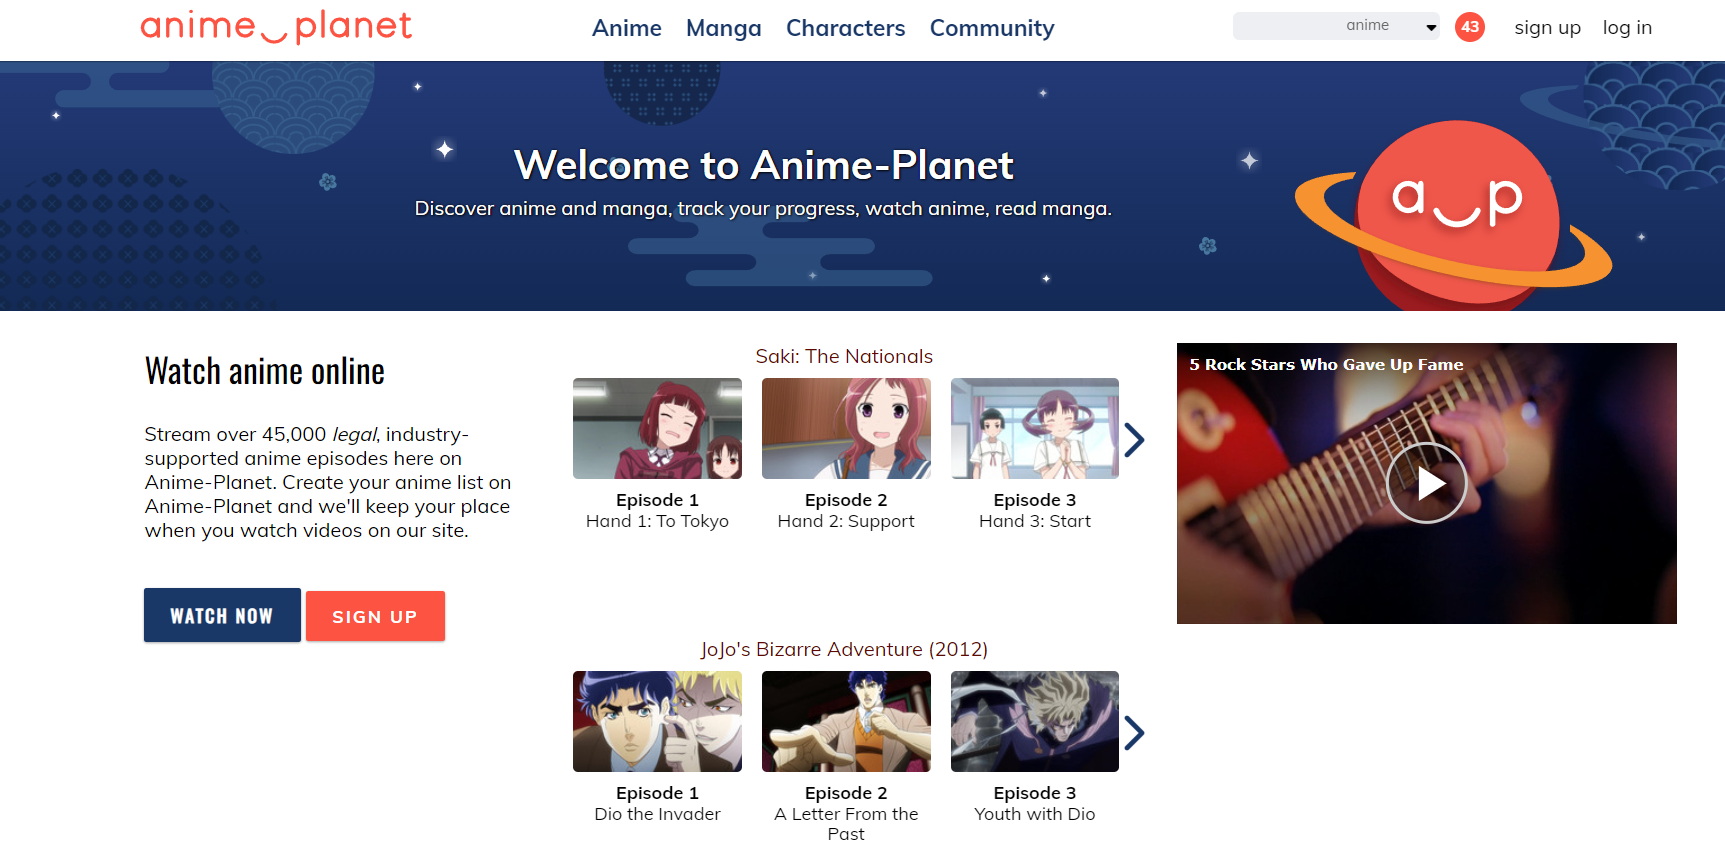Image resolution: width=1725 pixels, height=847 pixels.
Task: Click the sign up link in header
Action: (1547, 28)
